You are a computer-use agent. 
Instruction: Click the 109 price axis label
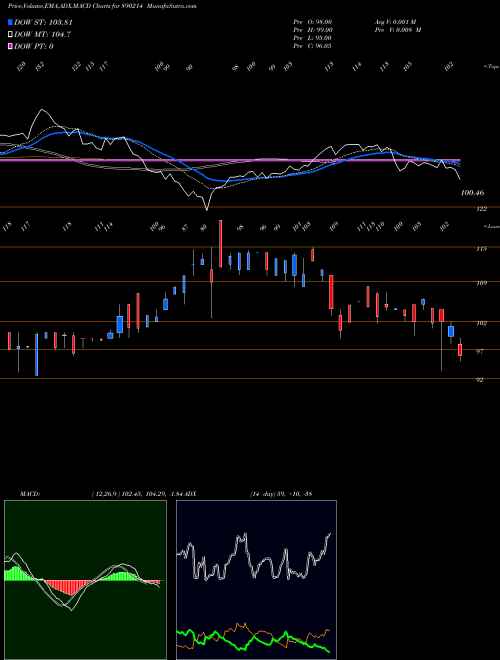point(482,283)
